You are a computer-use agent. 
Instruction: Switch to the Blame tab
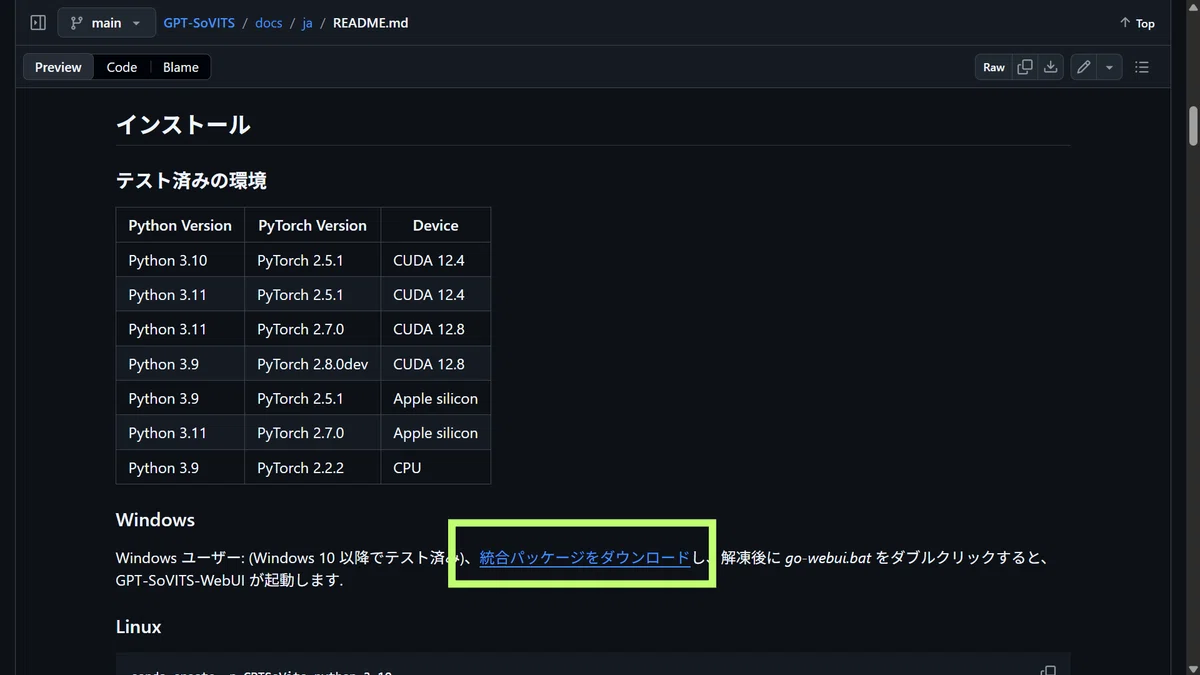[181, 67]
